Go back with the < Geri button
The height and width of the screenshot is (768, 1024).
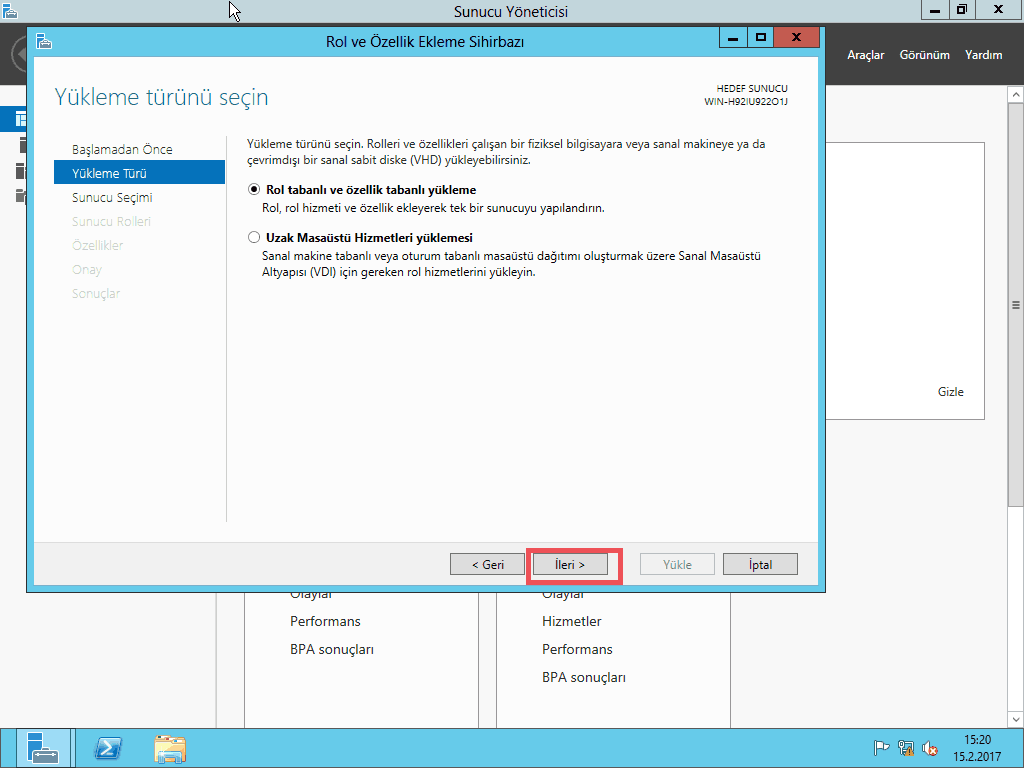click(x=487, y=564)
